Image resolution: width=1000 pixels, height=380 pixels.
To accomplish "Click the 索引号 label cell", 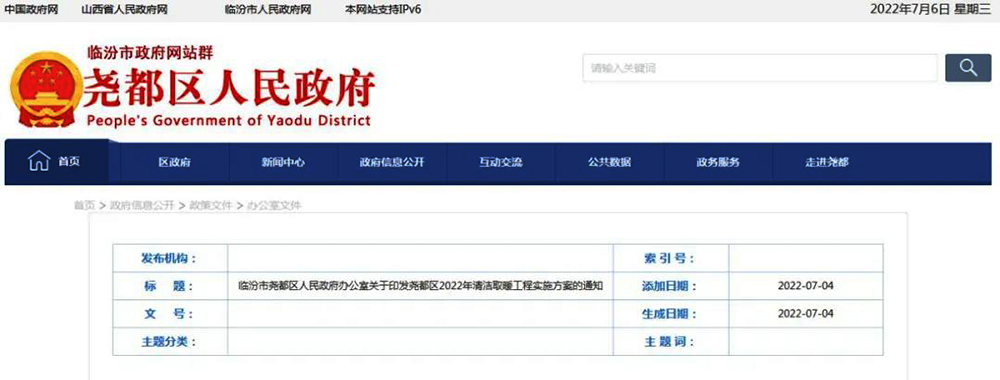I will [x=671, y=258].
